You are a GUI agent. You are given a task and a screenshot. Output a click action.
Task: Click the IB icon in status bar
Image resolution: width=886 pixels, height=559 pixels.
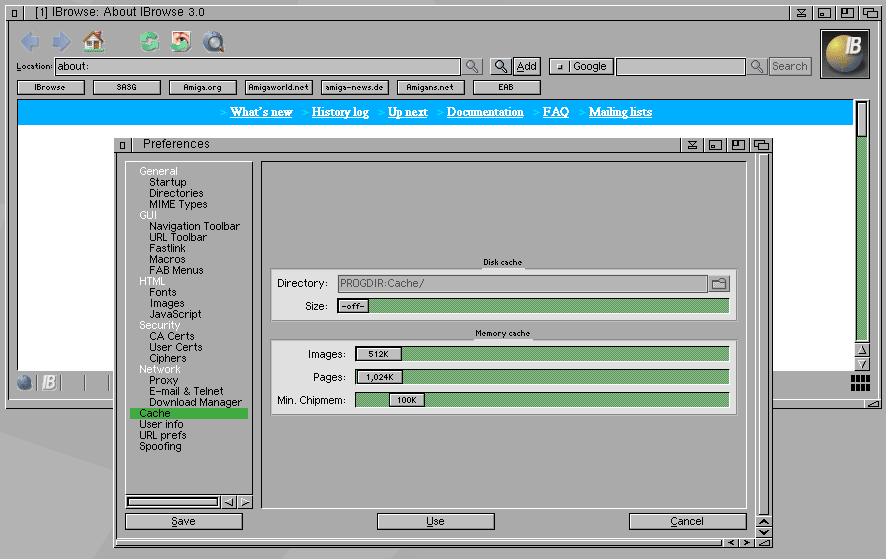[49, 383]
